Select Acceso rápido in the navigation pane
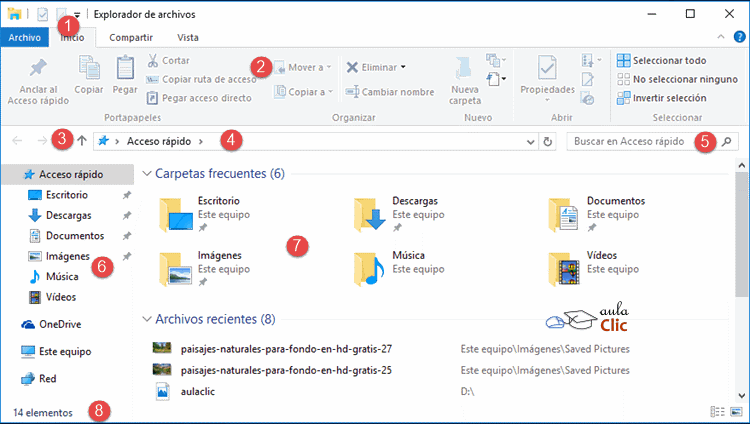This screenshot has height=424, width=750. (x=68, y=175)
